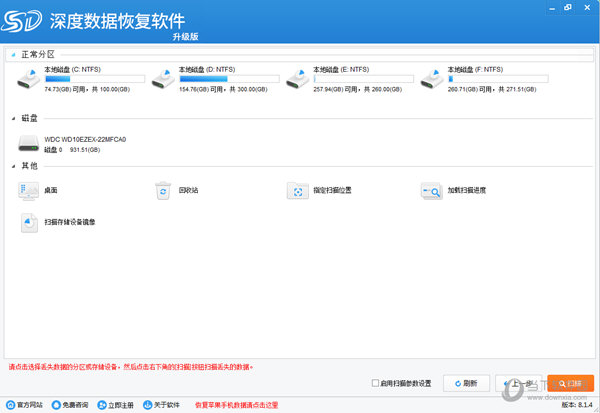Select the WDC WD10EZEX hard disk icon
This screenshot has width=600, height=413.
29,143
